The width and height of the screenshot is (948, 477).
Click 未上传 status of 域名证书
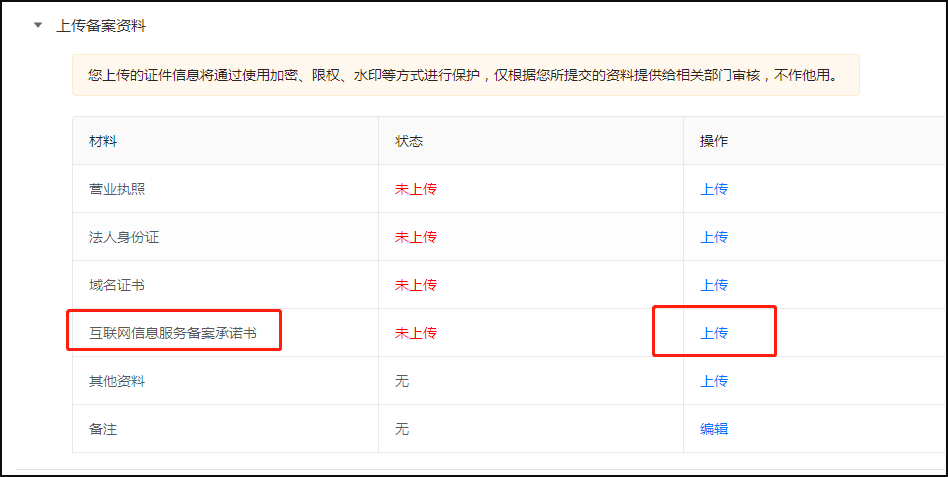coord(416,285)
